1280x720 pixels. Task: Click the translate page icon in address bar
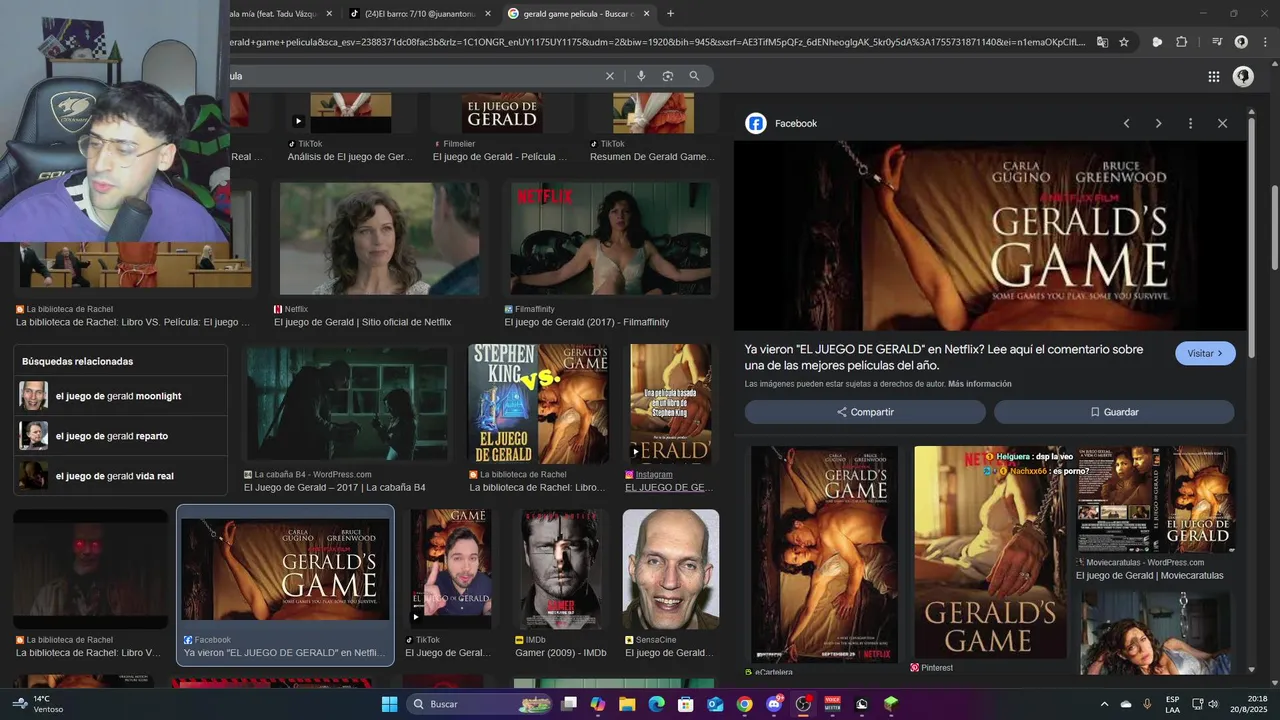[x=1102, y=42]
